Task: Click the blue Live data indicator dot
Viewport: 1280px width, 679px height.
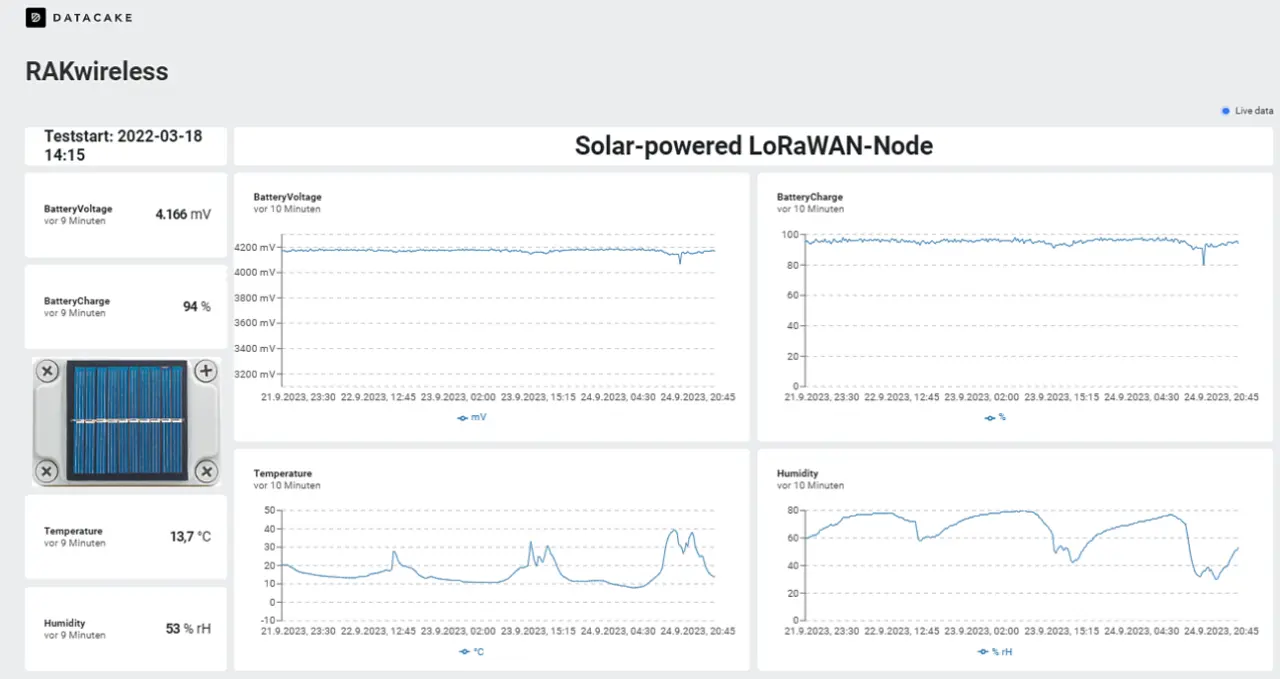Action: (x=1227, y=111)
